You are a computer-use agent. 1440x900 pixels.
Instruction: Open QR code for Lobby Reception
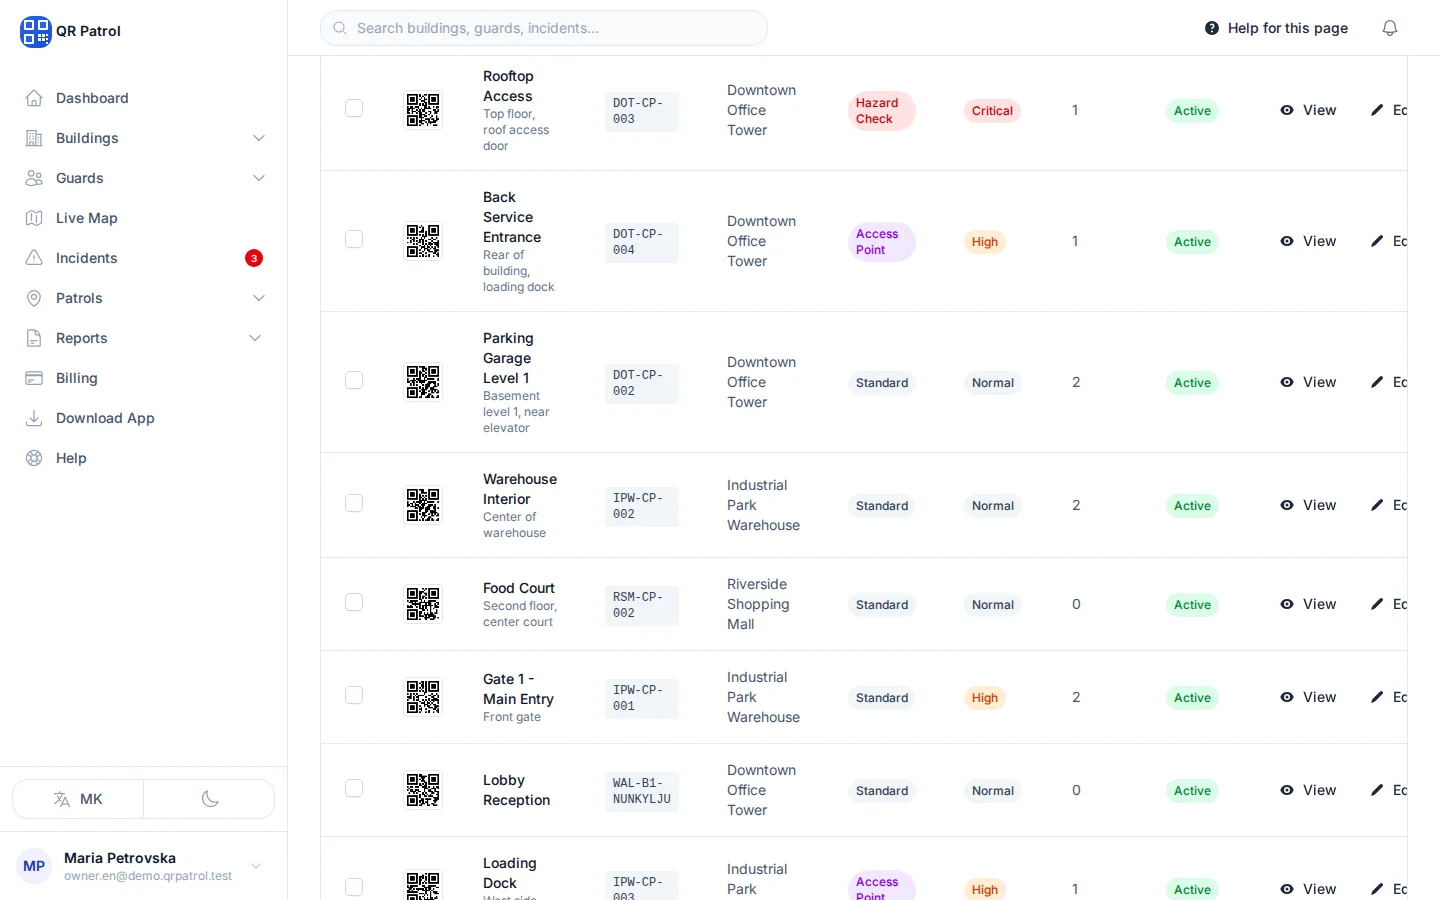(x=423, y=790)
